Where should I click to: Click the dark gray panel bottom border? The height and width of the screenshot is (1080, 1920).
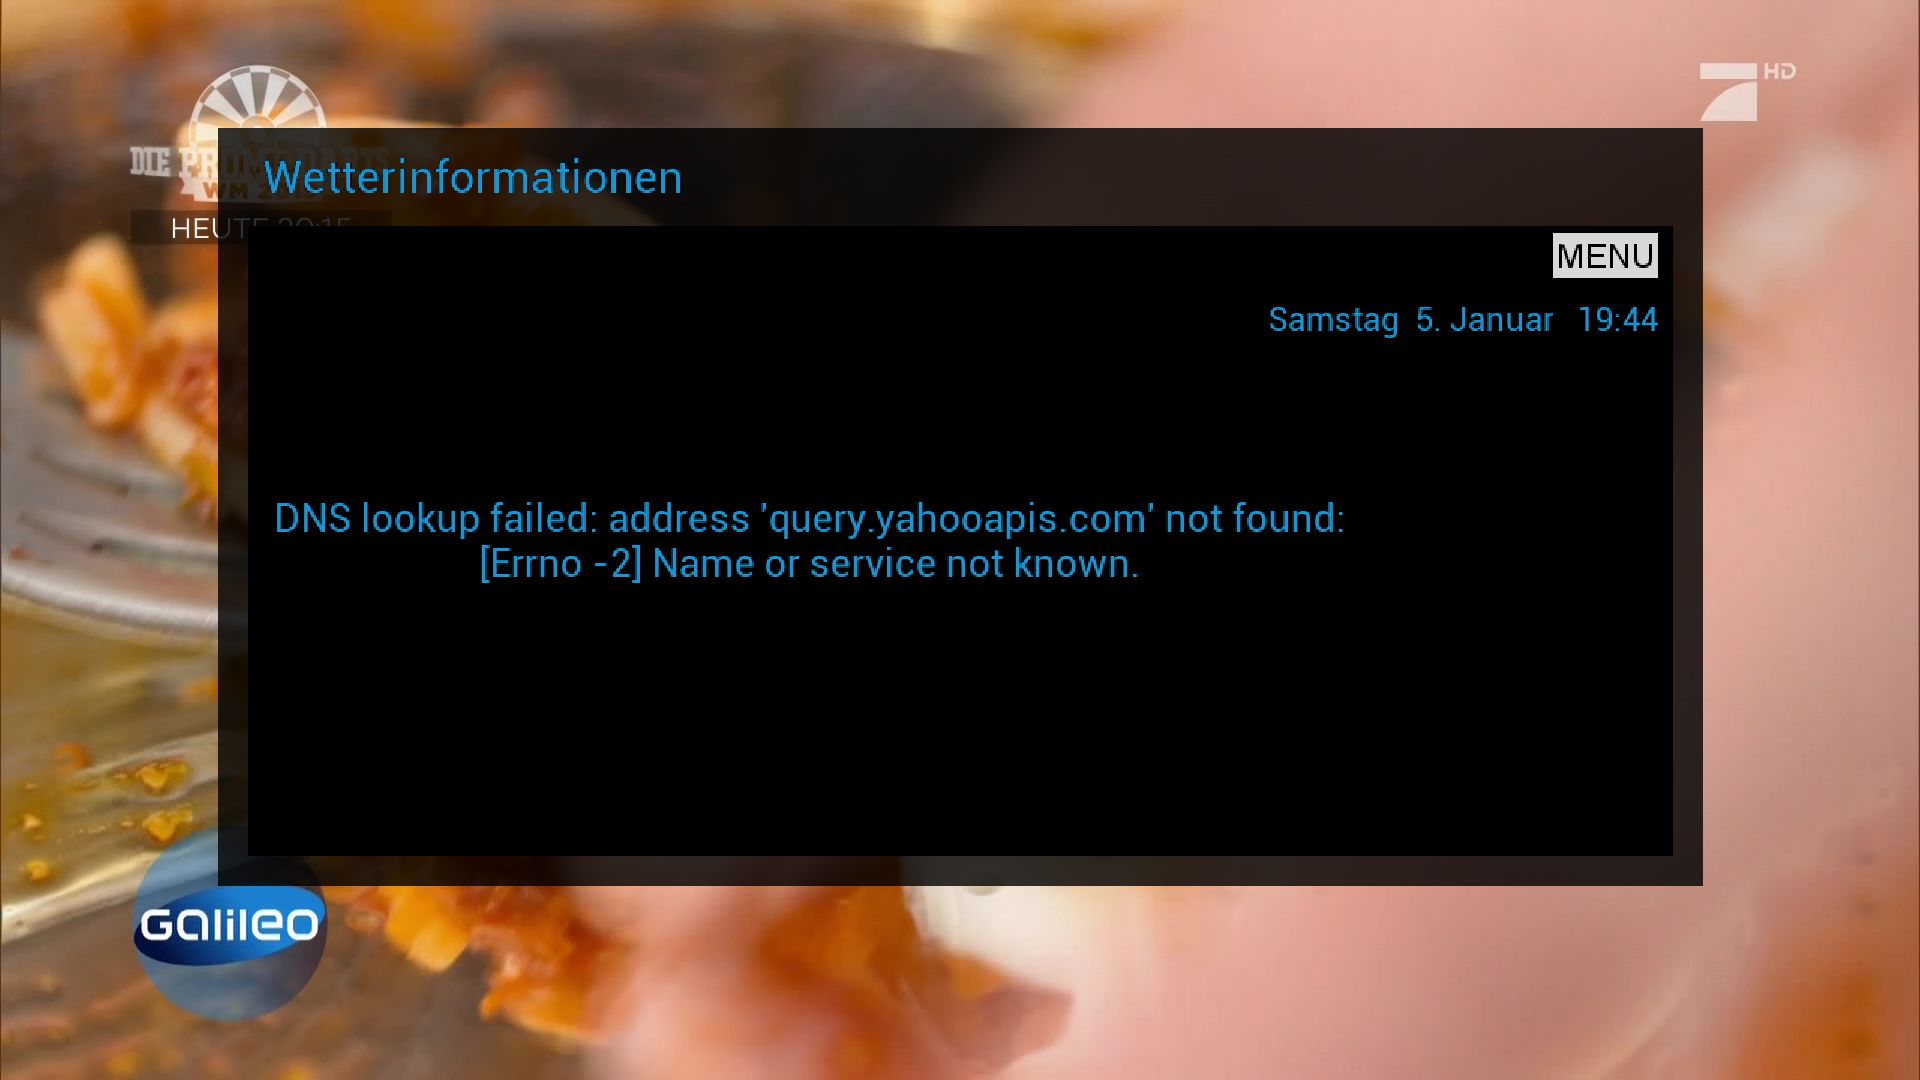click(960, 871)
